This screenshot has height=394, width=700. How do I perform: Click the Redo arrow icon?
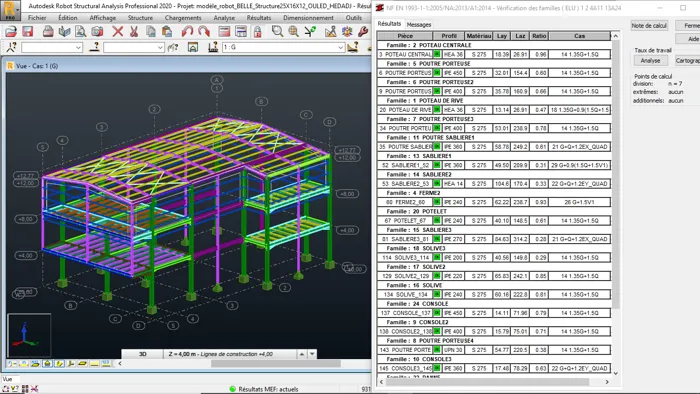click(x=204, y=31)
